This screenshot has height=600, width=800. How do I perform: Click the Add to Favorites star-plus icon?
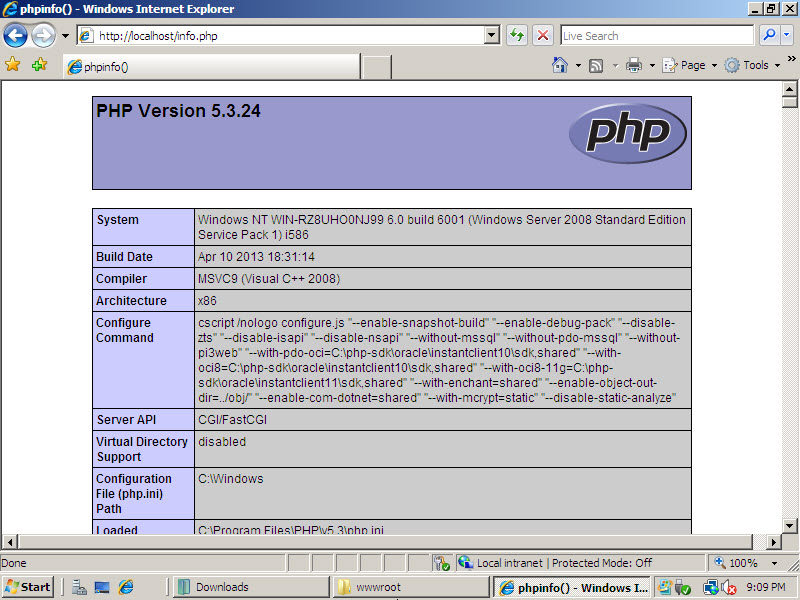coord(39,65)
